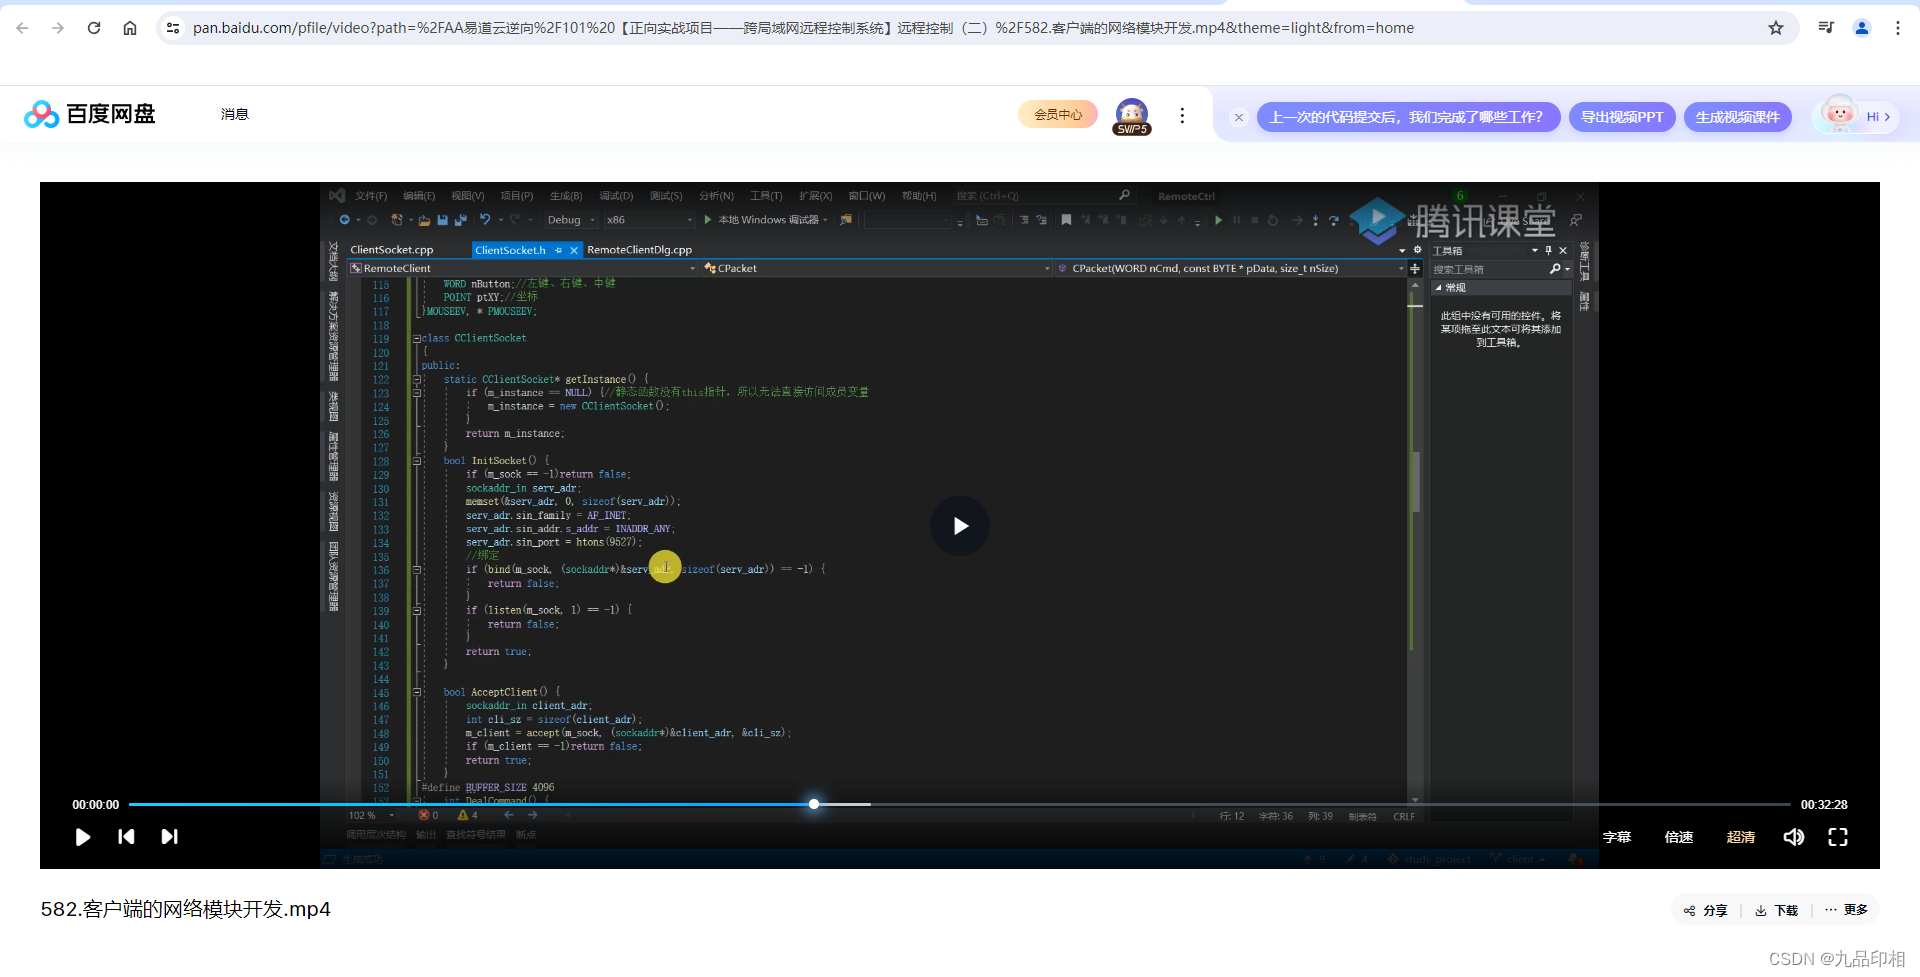Go back to the previous browser page
Screen dimensions: 1920x977
pyautogui.click(x=22, y=28)
